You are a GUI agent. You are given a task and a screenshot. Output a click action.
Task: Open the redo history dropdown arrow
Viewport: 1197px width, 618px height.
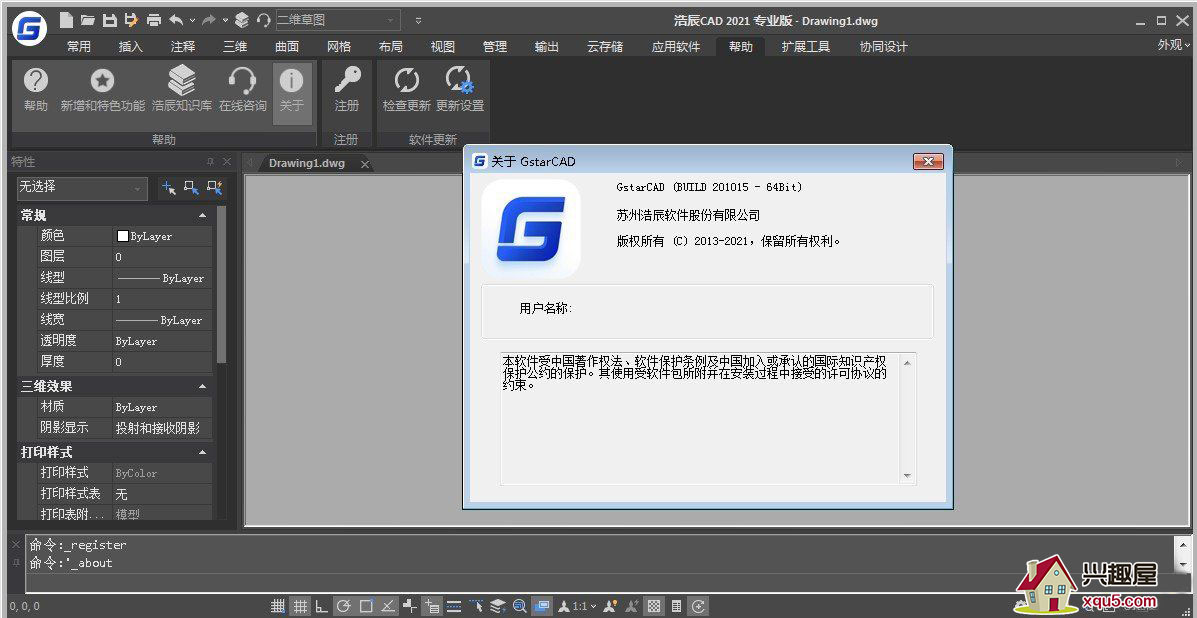point(225,20)
